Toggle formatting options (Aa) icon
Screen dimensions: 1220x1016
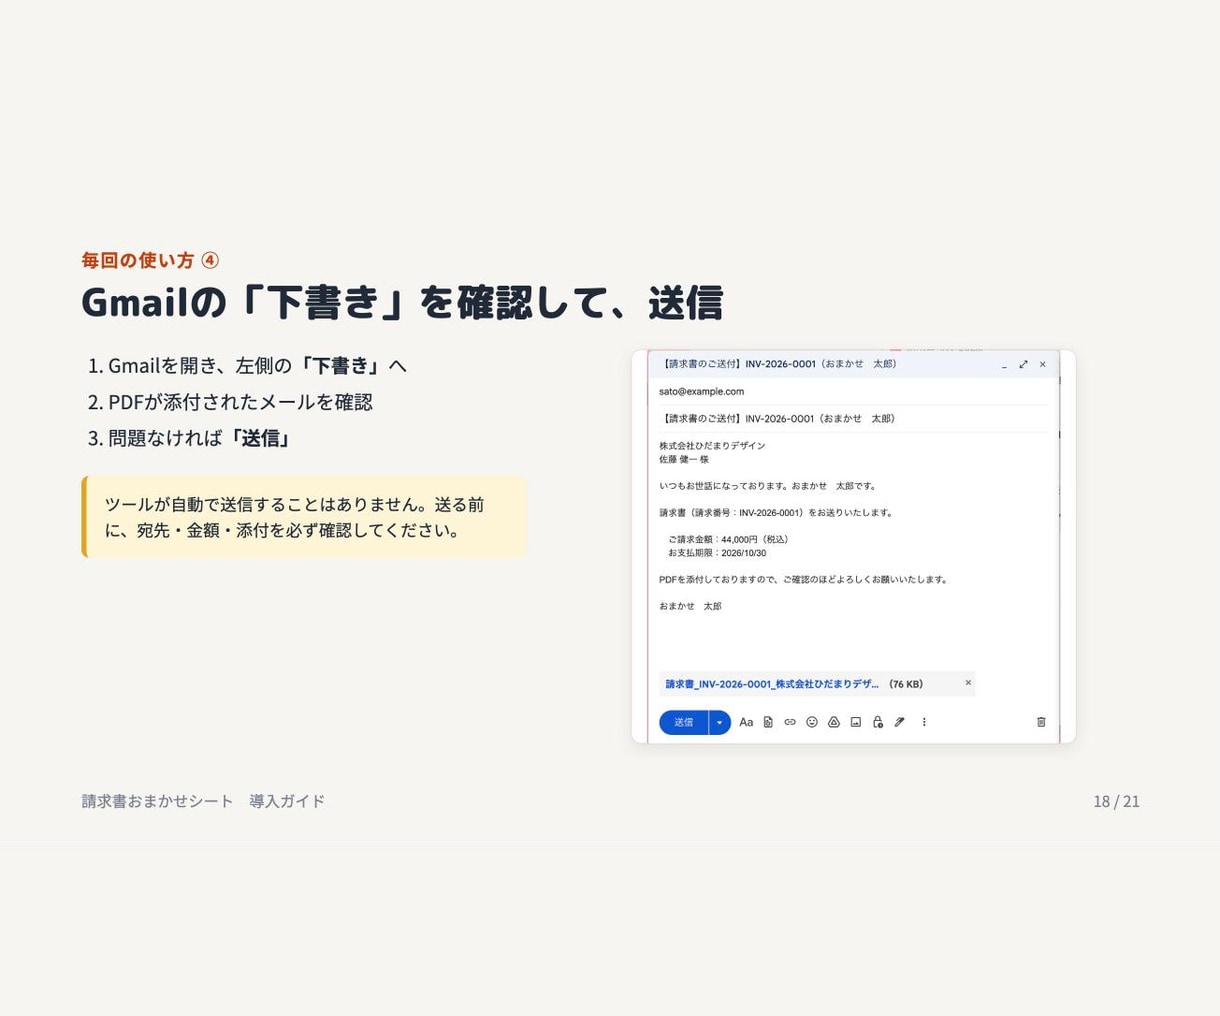coord(746,722)
